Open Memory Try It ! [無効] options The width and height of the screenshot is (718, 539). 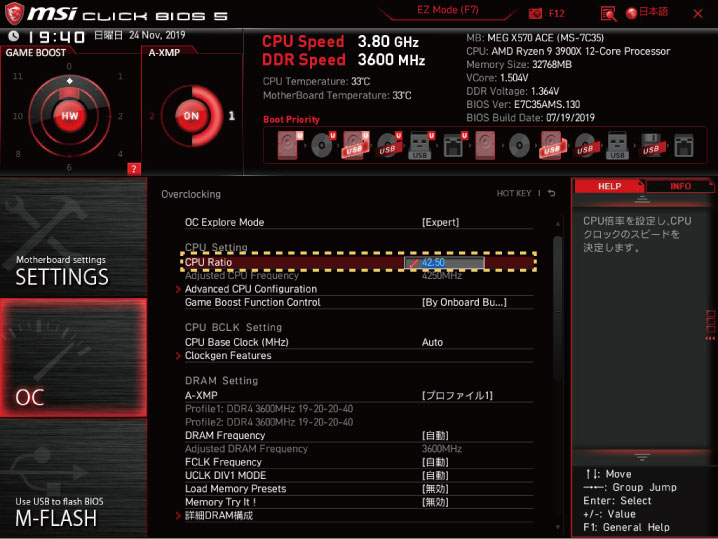click(x=359, y=502)
